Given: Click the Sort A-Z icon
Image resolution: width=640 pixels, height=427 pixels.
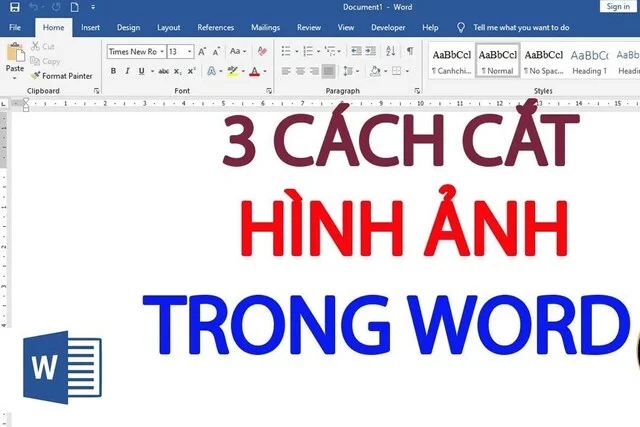Looking at the screenshot, I should click(x=391, y=51).
